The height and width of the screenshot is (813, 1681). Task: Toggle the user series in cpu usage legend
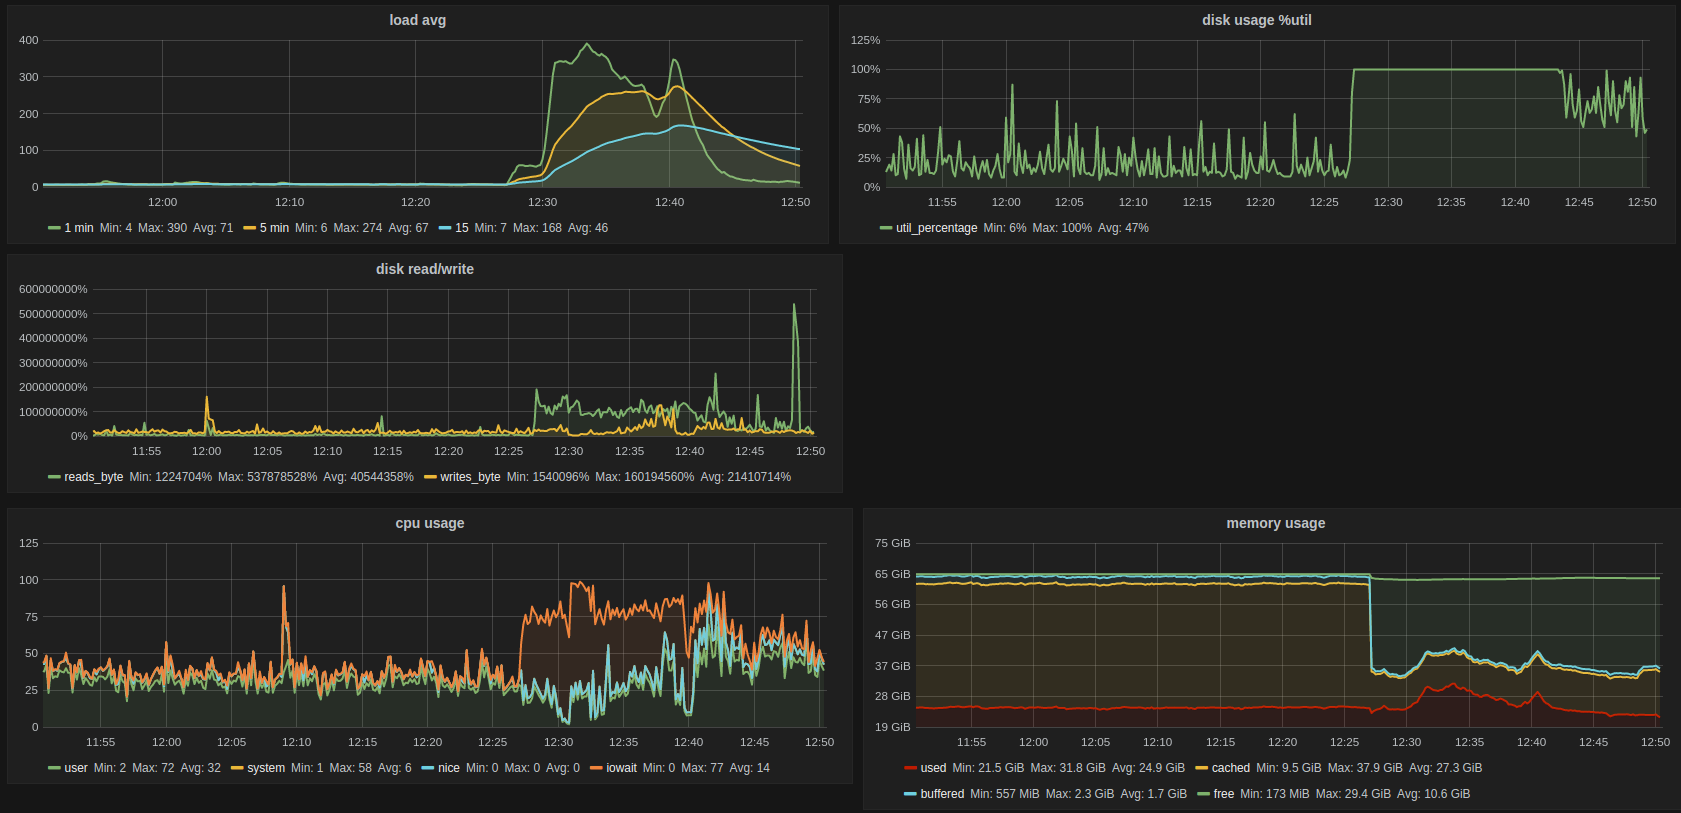point(76,768)
